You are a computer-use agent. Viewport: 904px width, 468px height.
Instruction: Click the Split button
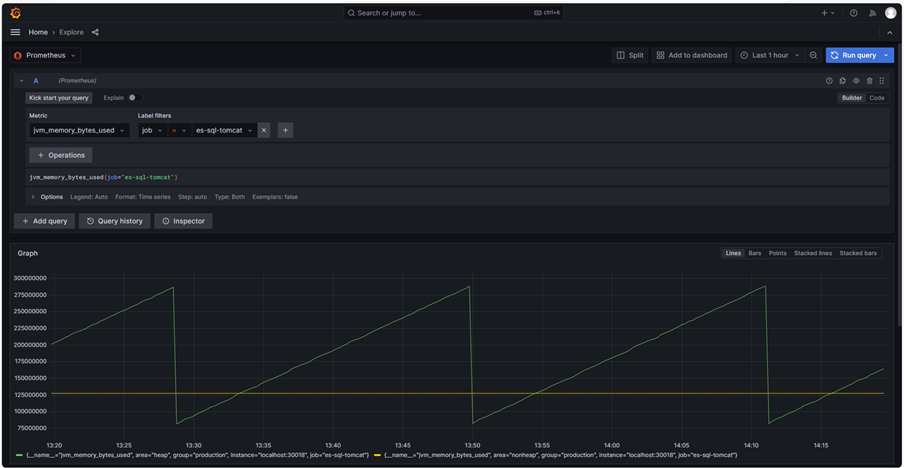(x=630, y=55)
